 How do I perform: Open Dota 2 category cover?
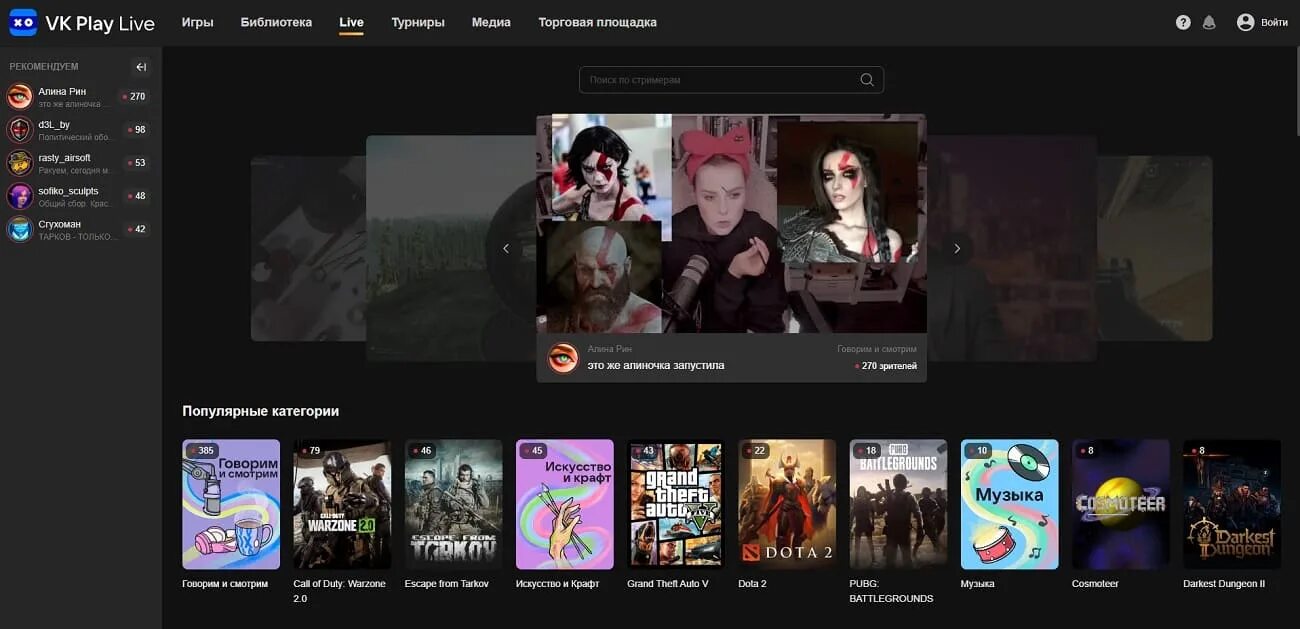pyautogui.click(x=787, y=504)
